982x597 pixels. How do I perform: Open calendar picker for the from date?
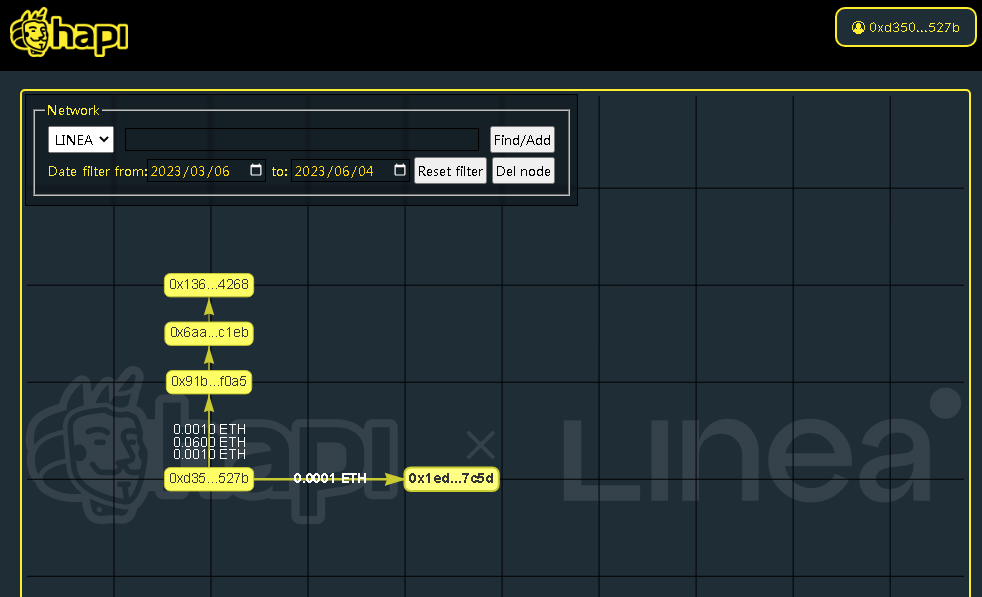tap(256, 170)
